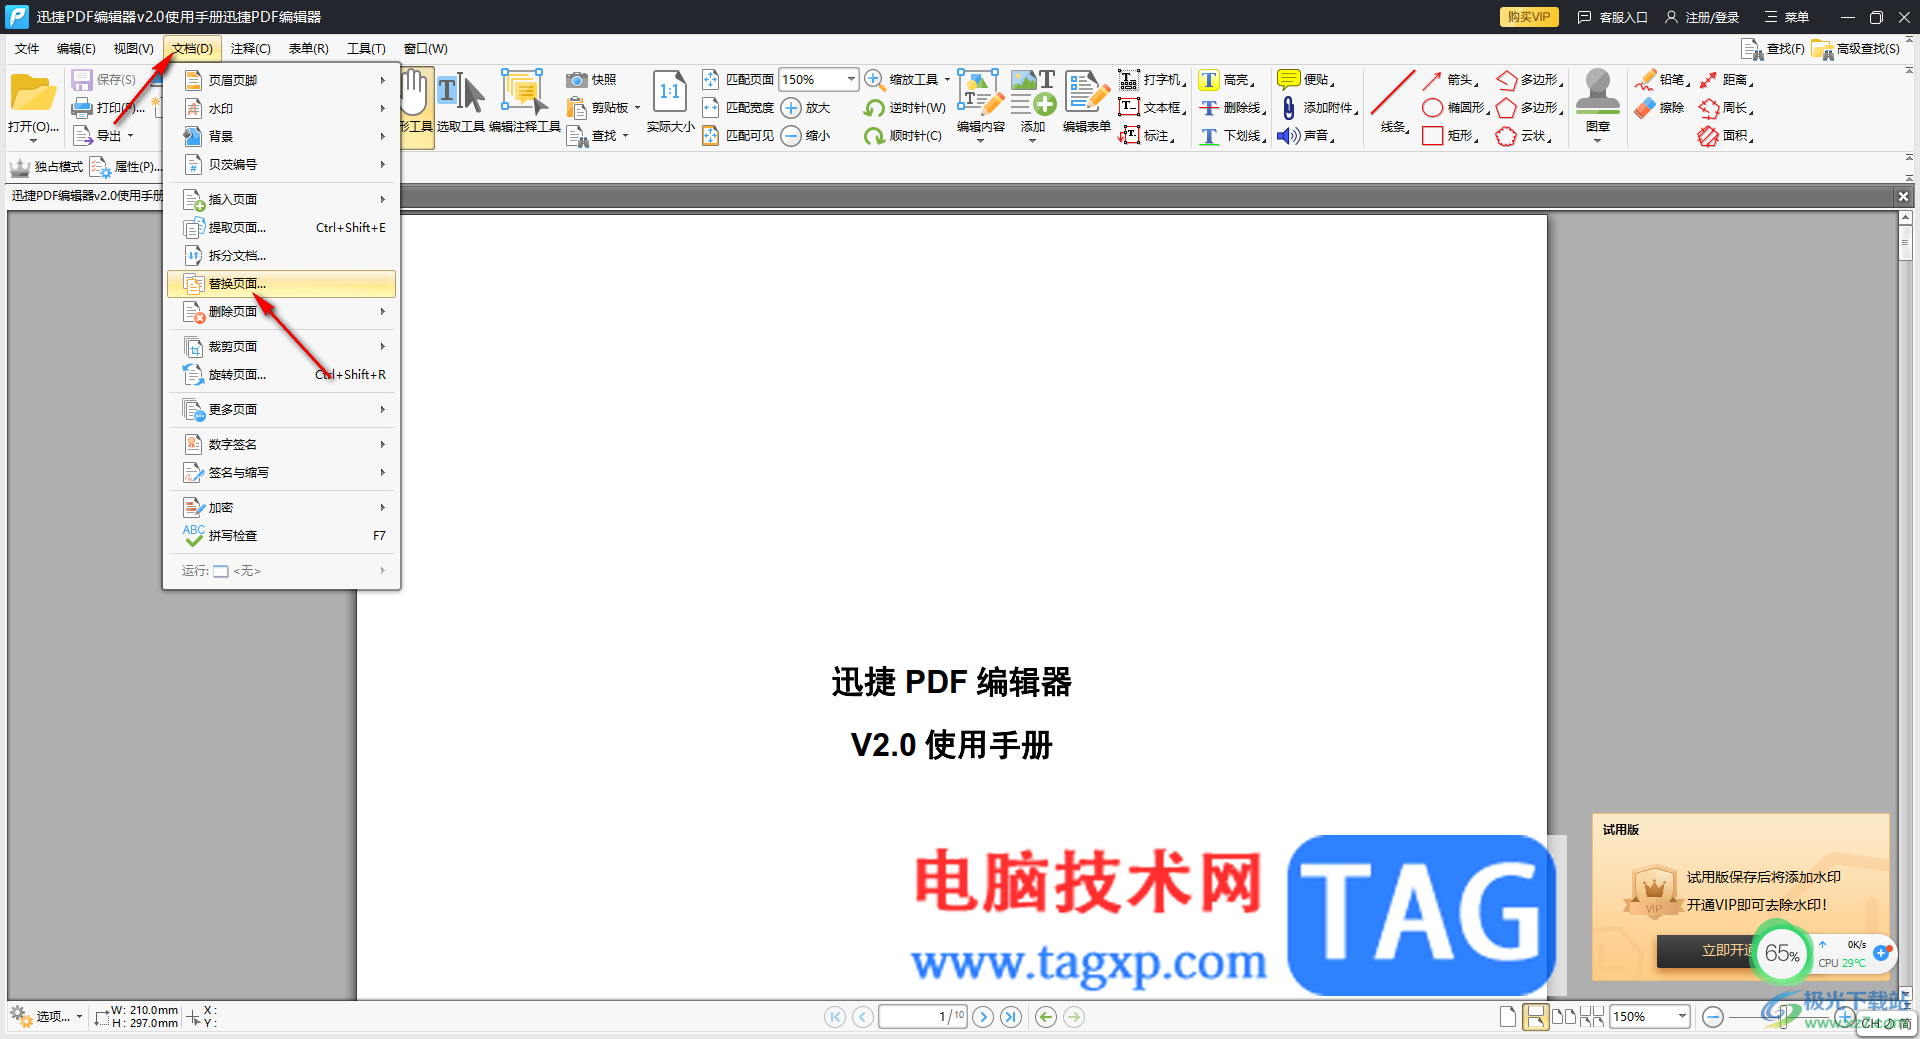Expand 插入页面 submenu
This screenshot has width=1920, height=1039.
pyautogui.click(x=281, y=199)
